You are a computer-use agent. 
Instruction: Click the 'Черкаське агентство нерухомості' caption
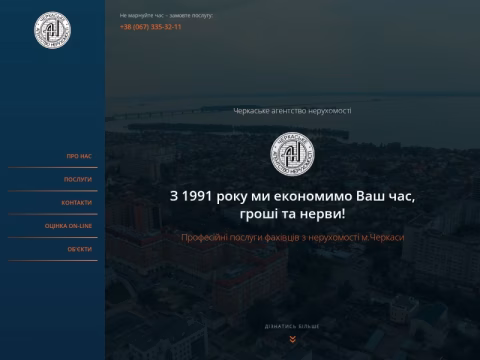point(292,111)
